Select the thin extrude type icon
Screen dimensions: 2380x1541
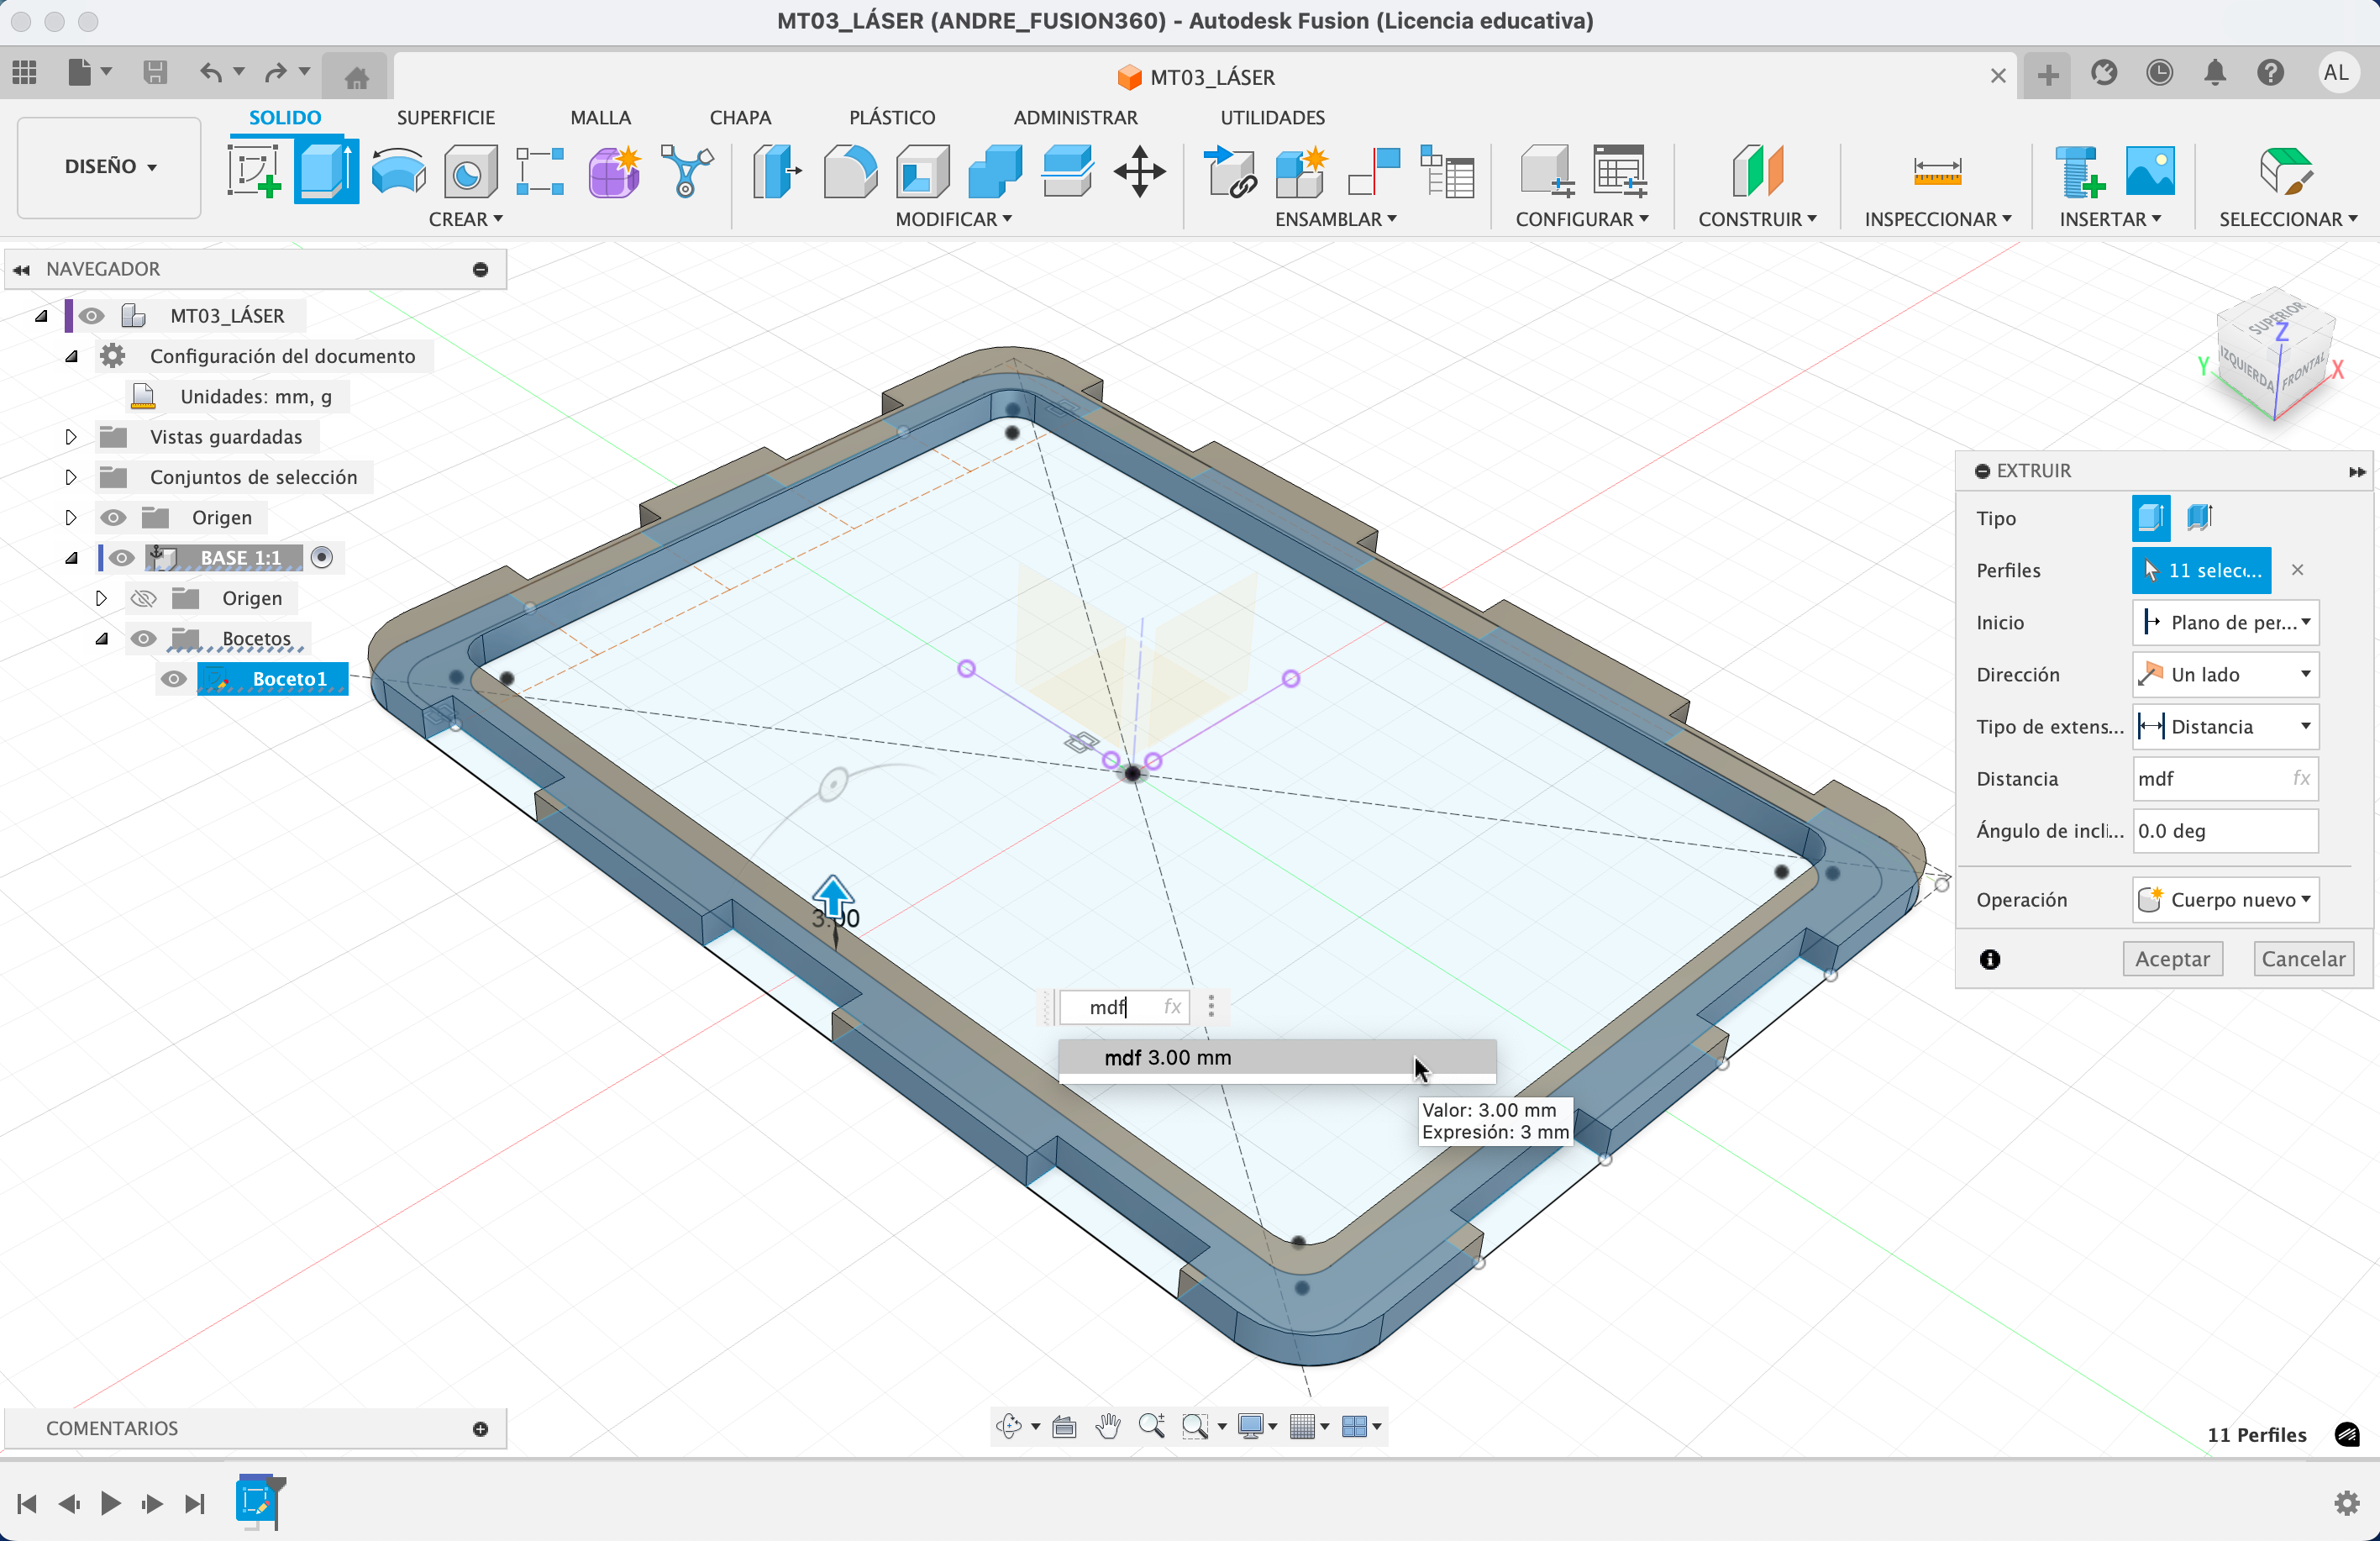2199,518
